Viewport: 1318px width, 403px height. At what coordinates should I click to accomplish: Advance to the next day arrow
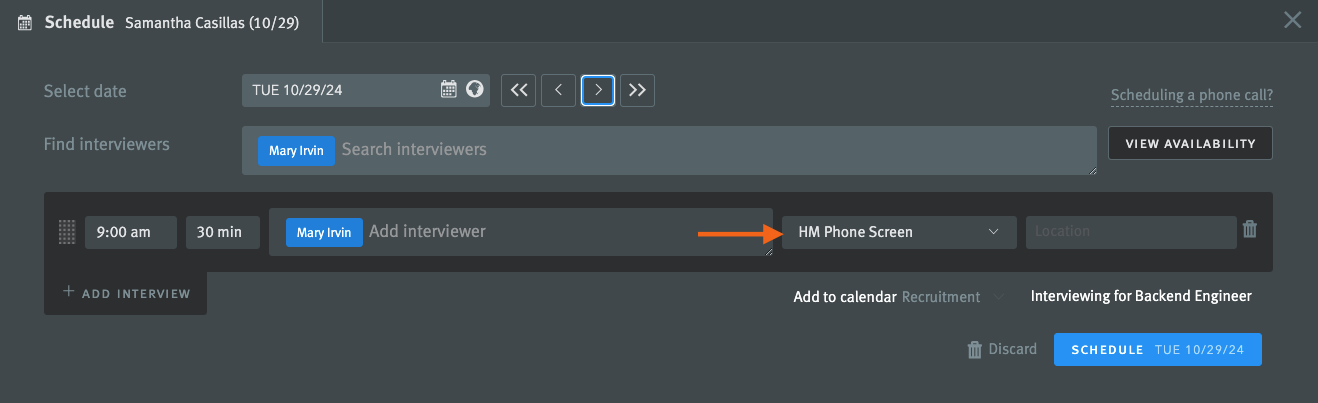pyautogui.click(x=598, y=90)
